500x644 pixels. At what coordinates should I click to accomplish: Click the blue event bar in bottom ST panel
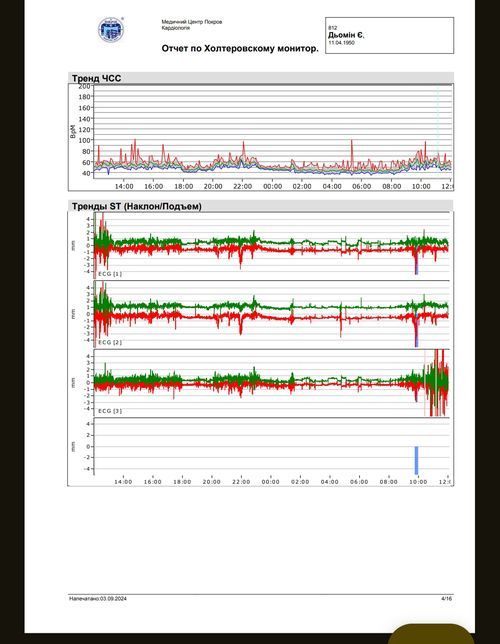point(416,460)
